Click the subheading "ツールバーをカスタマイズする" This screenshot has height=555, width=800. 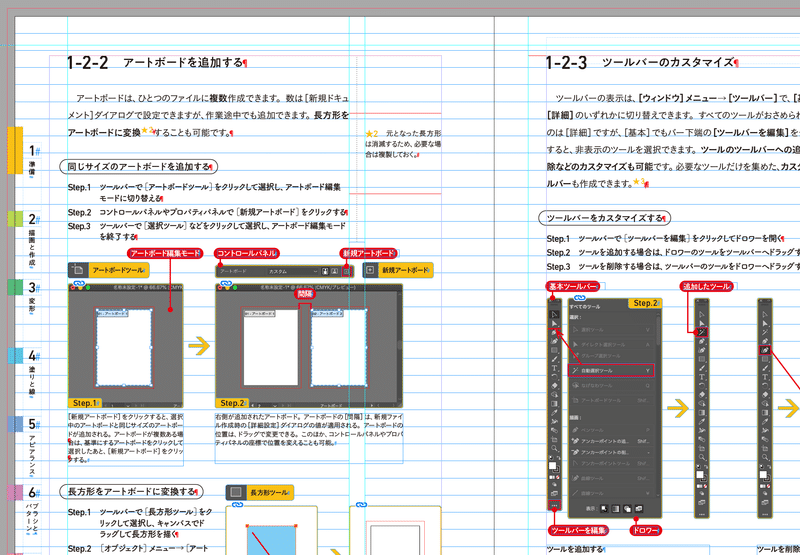(605, 218)
